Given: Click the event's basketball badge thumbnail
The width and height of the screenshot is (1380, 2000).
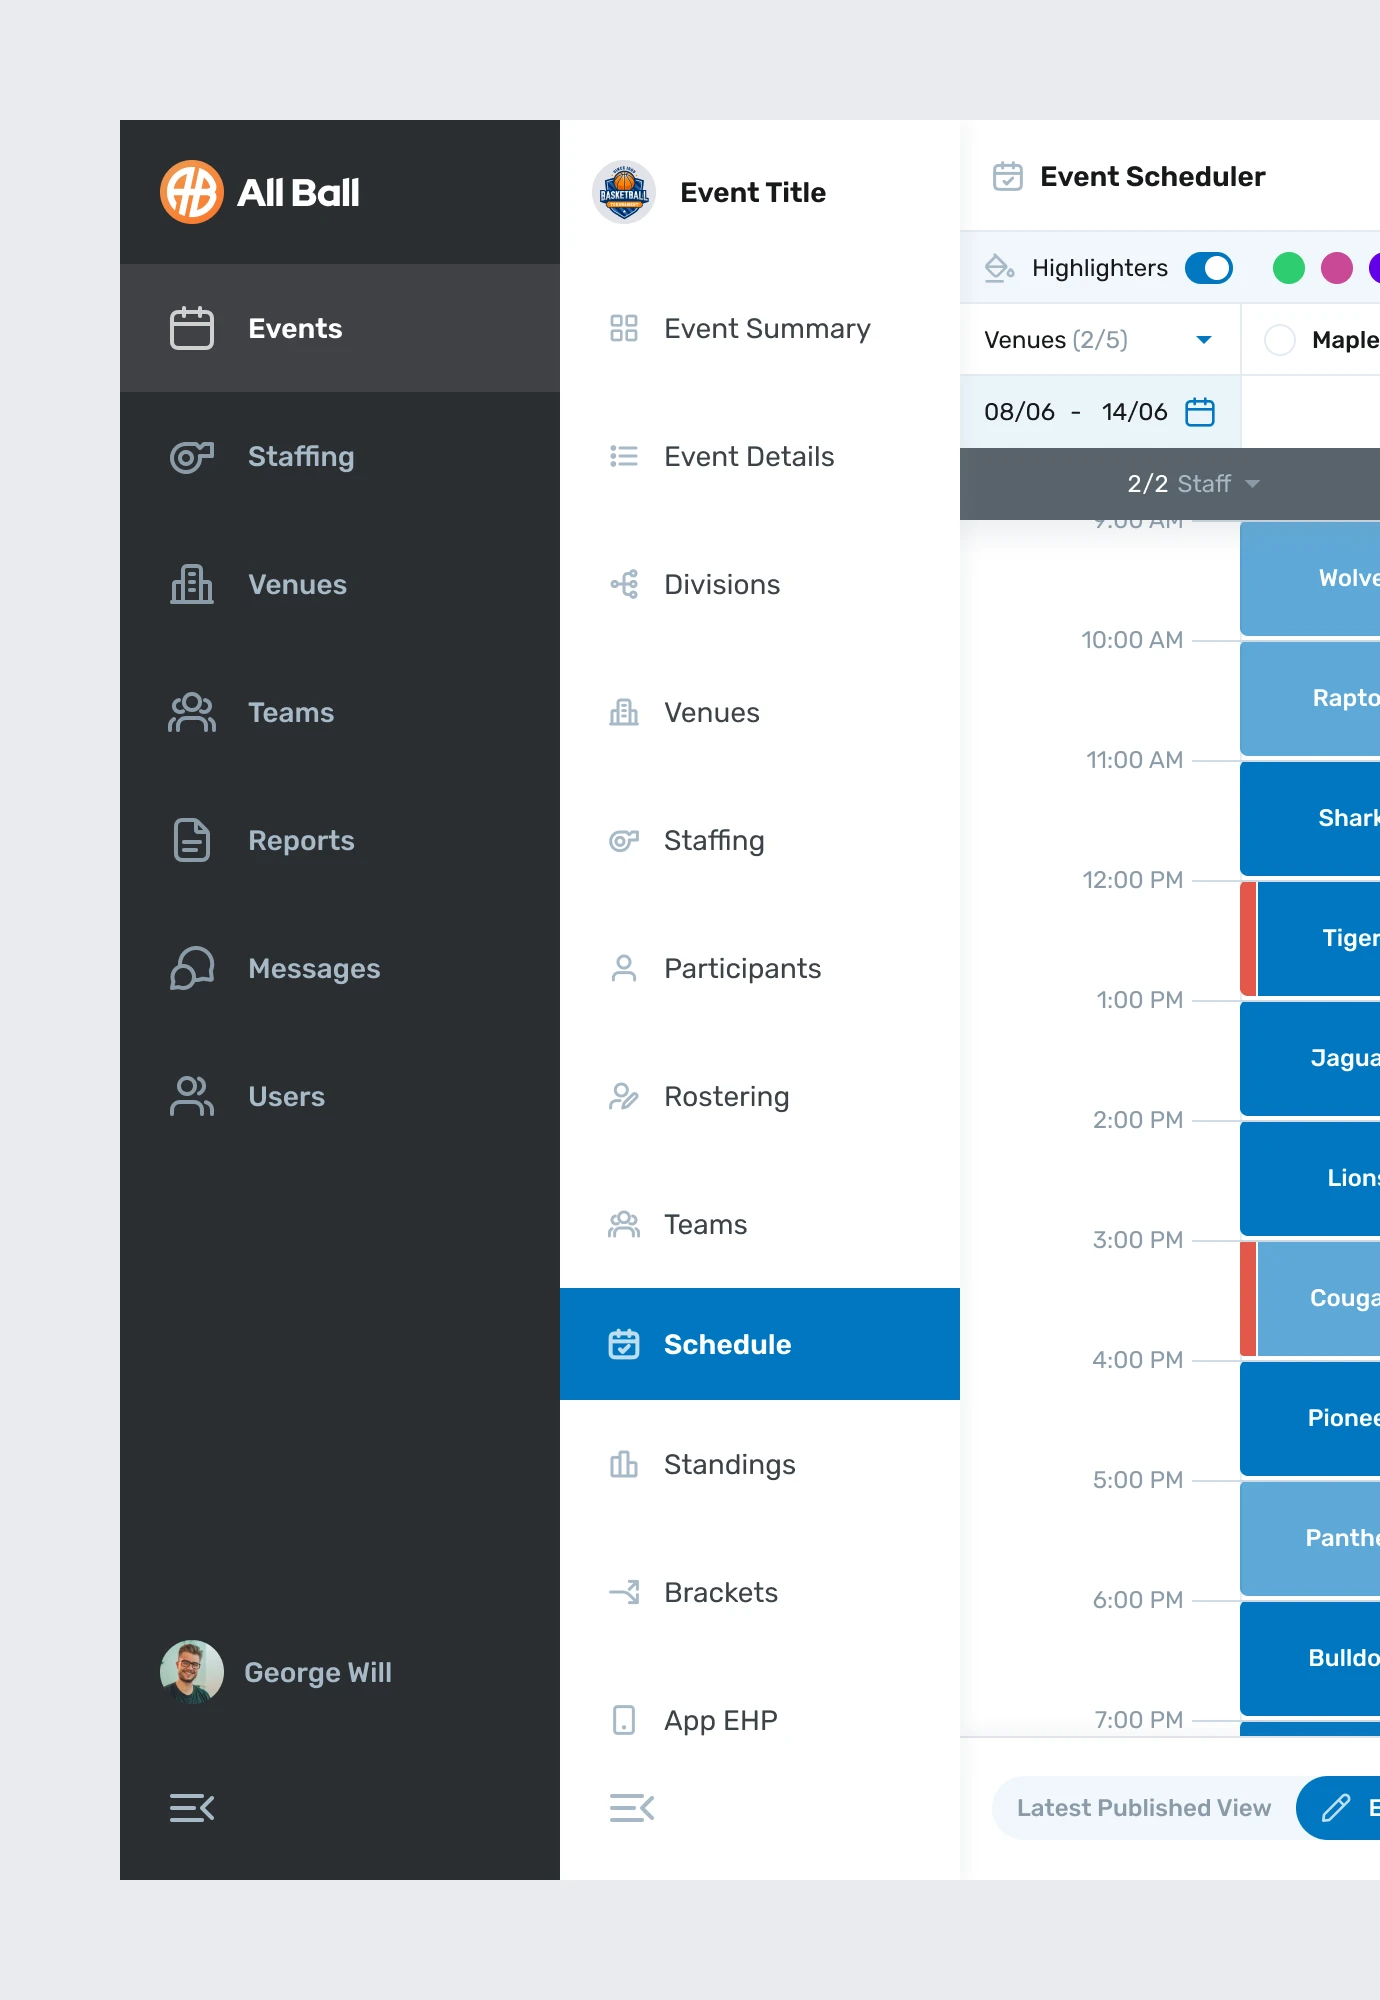Looking at the screenshot, I should [624, 192].
